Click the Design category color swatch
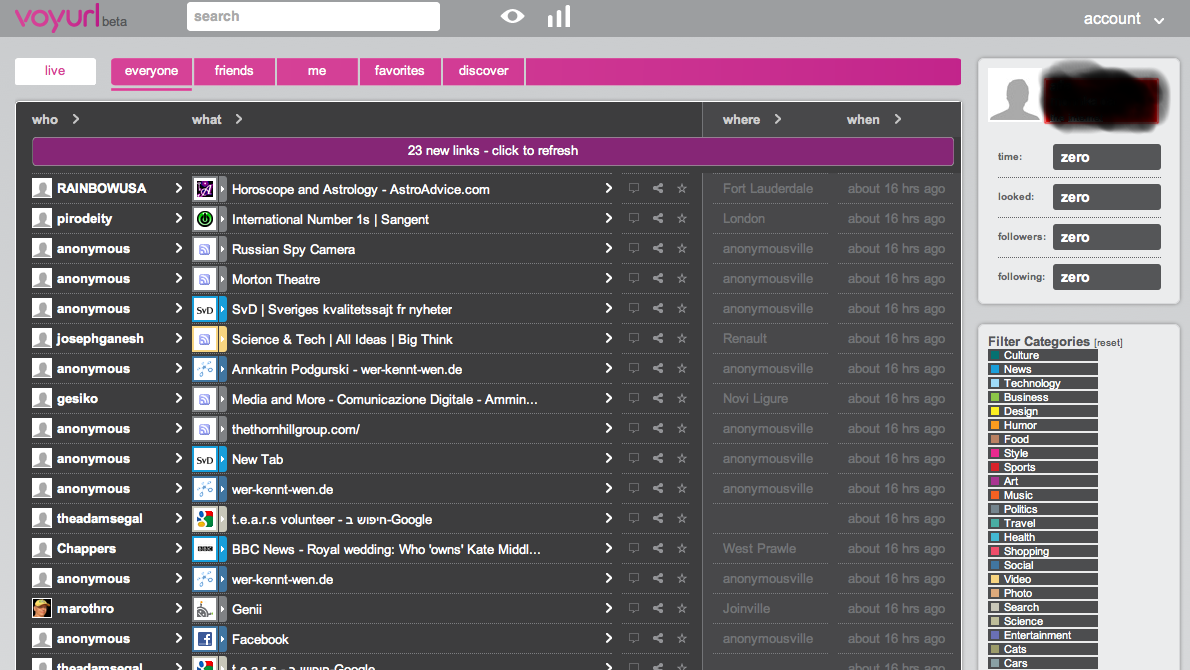 (995, 411)
